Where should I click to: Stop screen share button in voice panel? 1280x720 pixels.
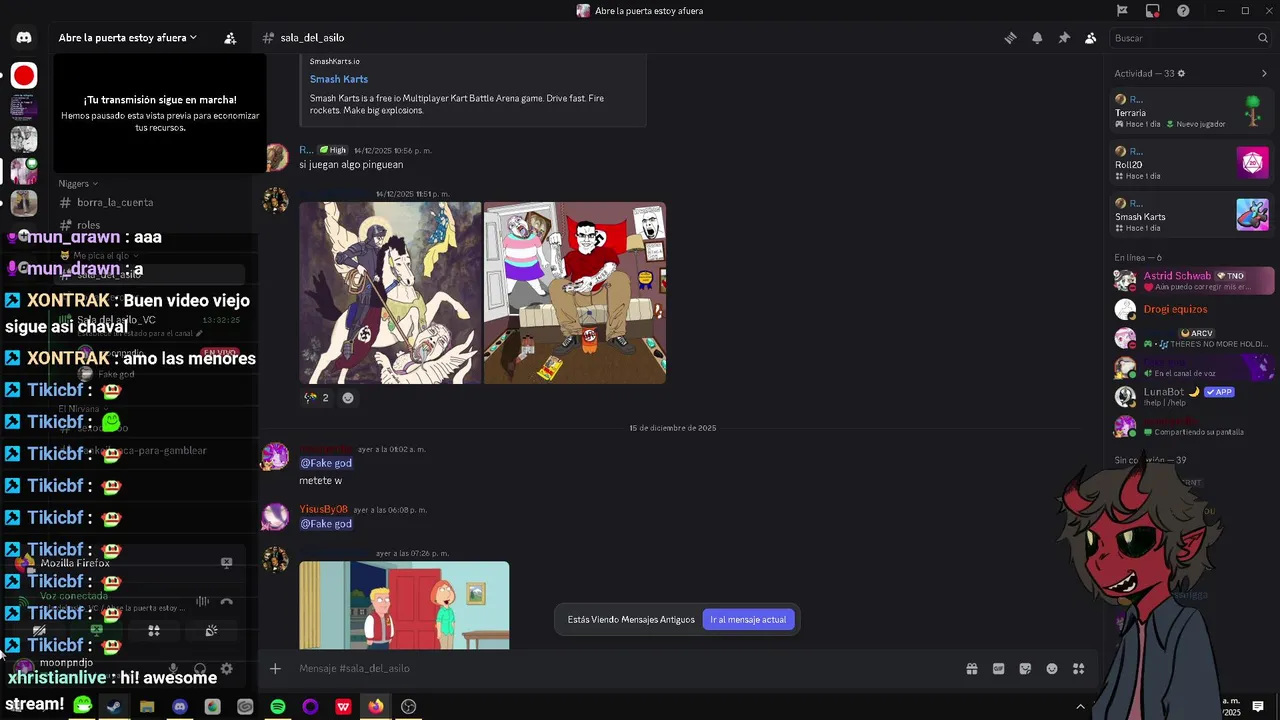point(97,631)
